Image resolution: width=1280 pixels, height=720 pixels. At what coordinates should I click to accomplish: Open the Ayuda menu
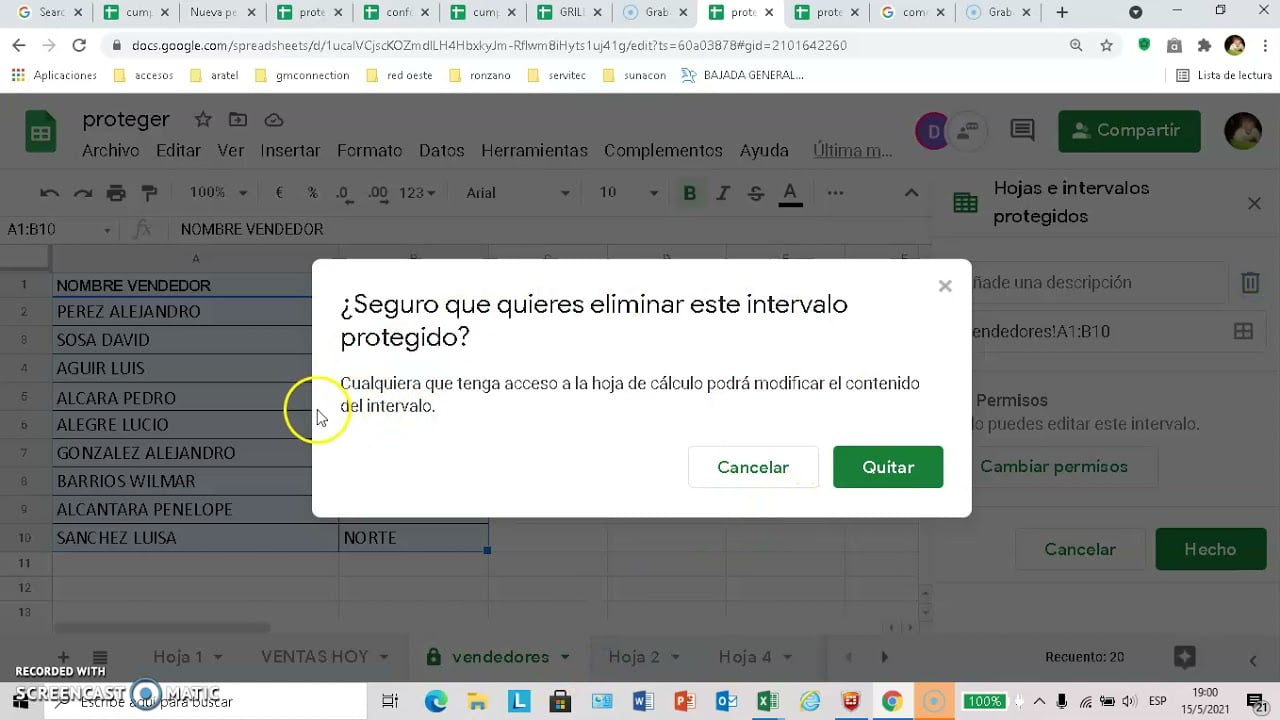tap(764, 150)
